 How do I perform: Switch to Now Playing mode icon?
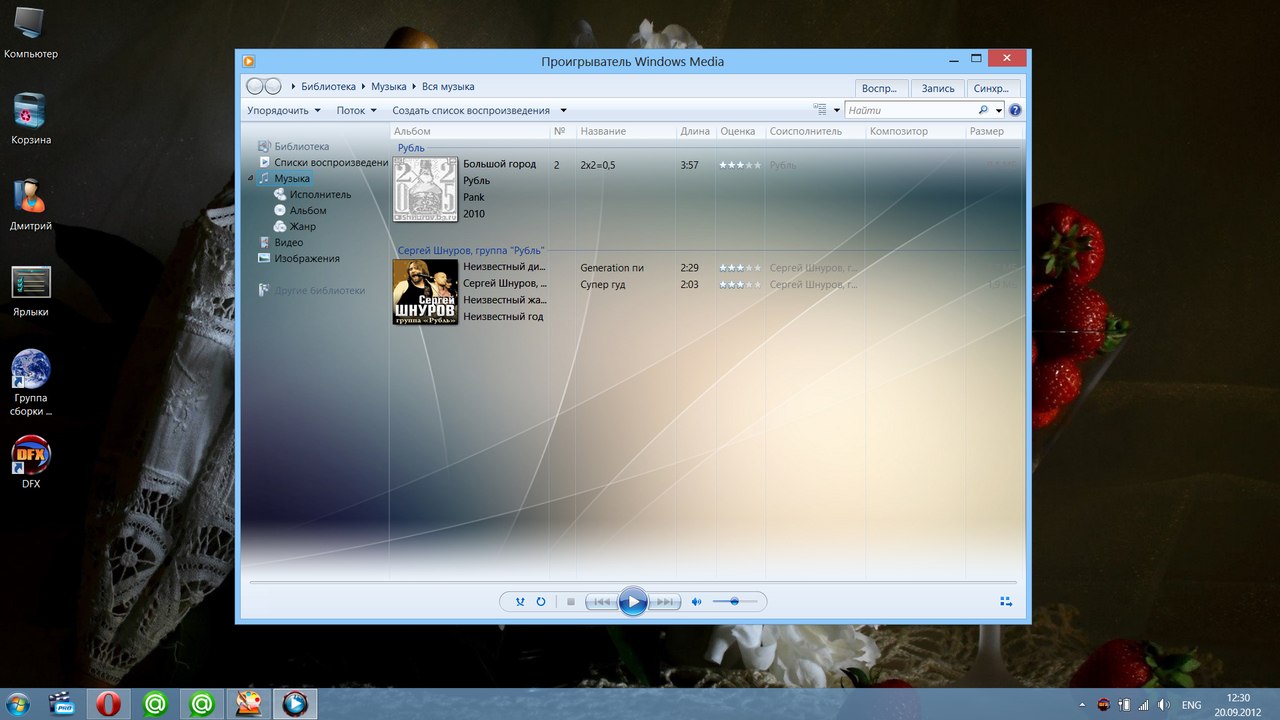[1006, 602]
